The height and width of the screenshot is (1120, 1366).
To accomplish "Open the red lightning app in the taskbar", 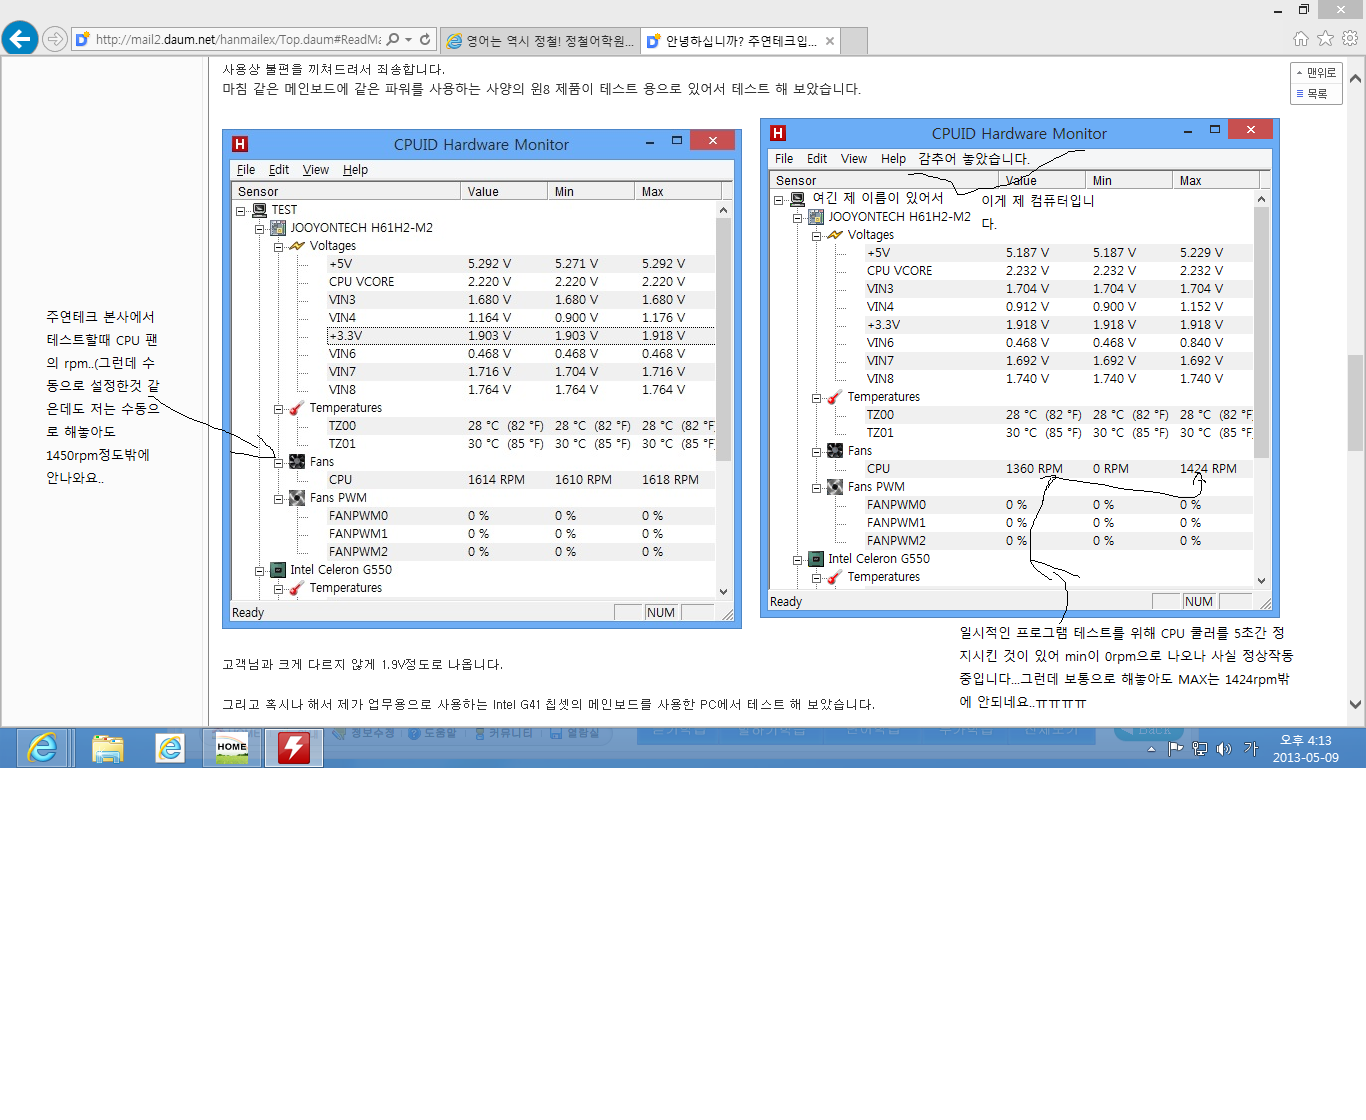I will [293, 747].
